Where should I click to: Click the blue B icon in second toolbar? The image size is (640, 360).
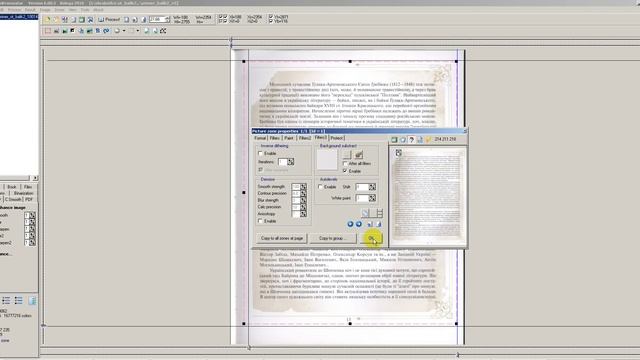click(x=98, y=31)
